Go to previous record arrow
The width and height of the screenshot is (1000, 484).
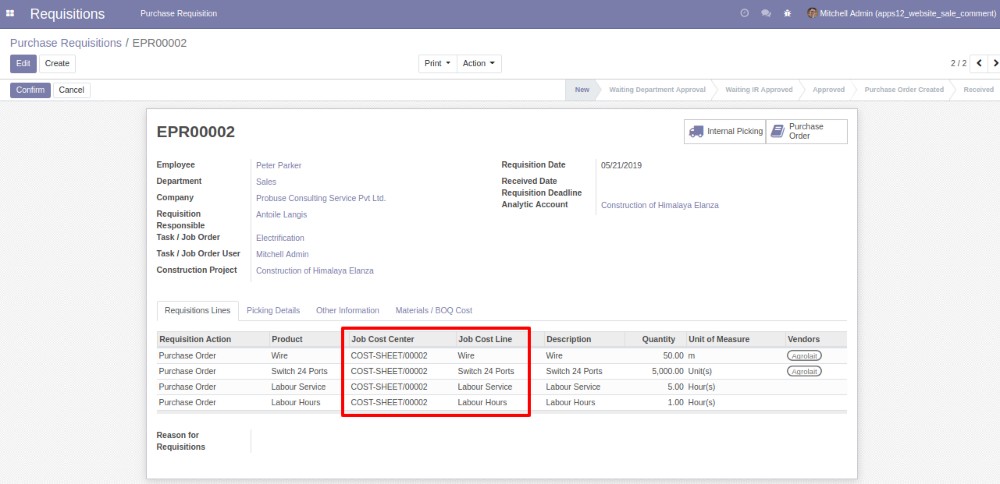click(978, 63)
